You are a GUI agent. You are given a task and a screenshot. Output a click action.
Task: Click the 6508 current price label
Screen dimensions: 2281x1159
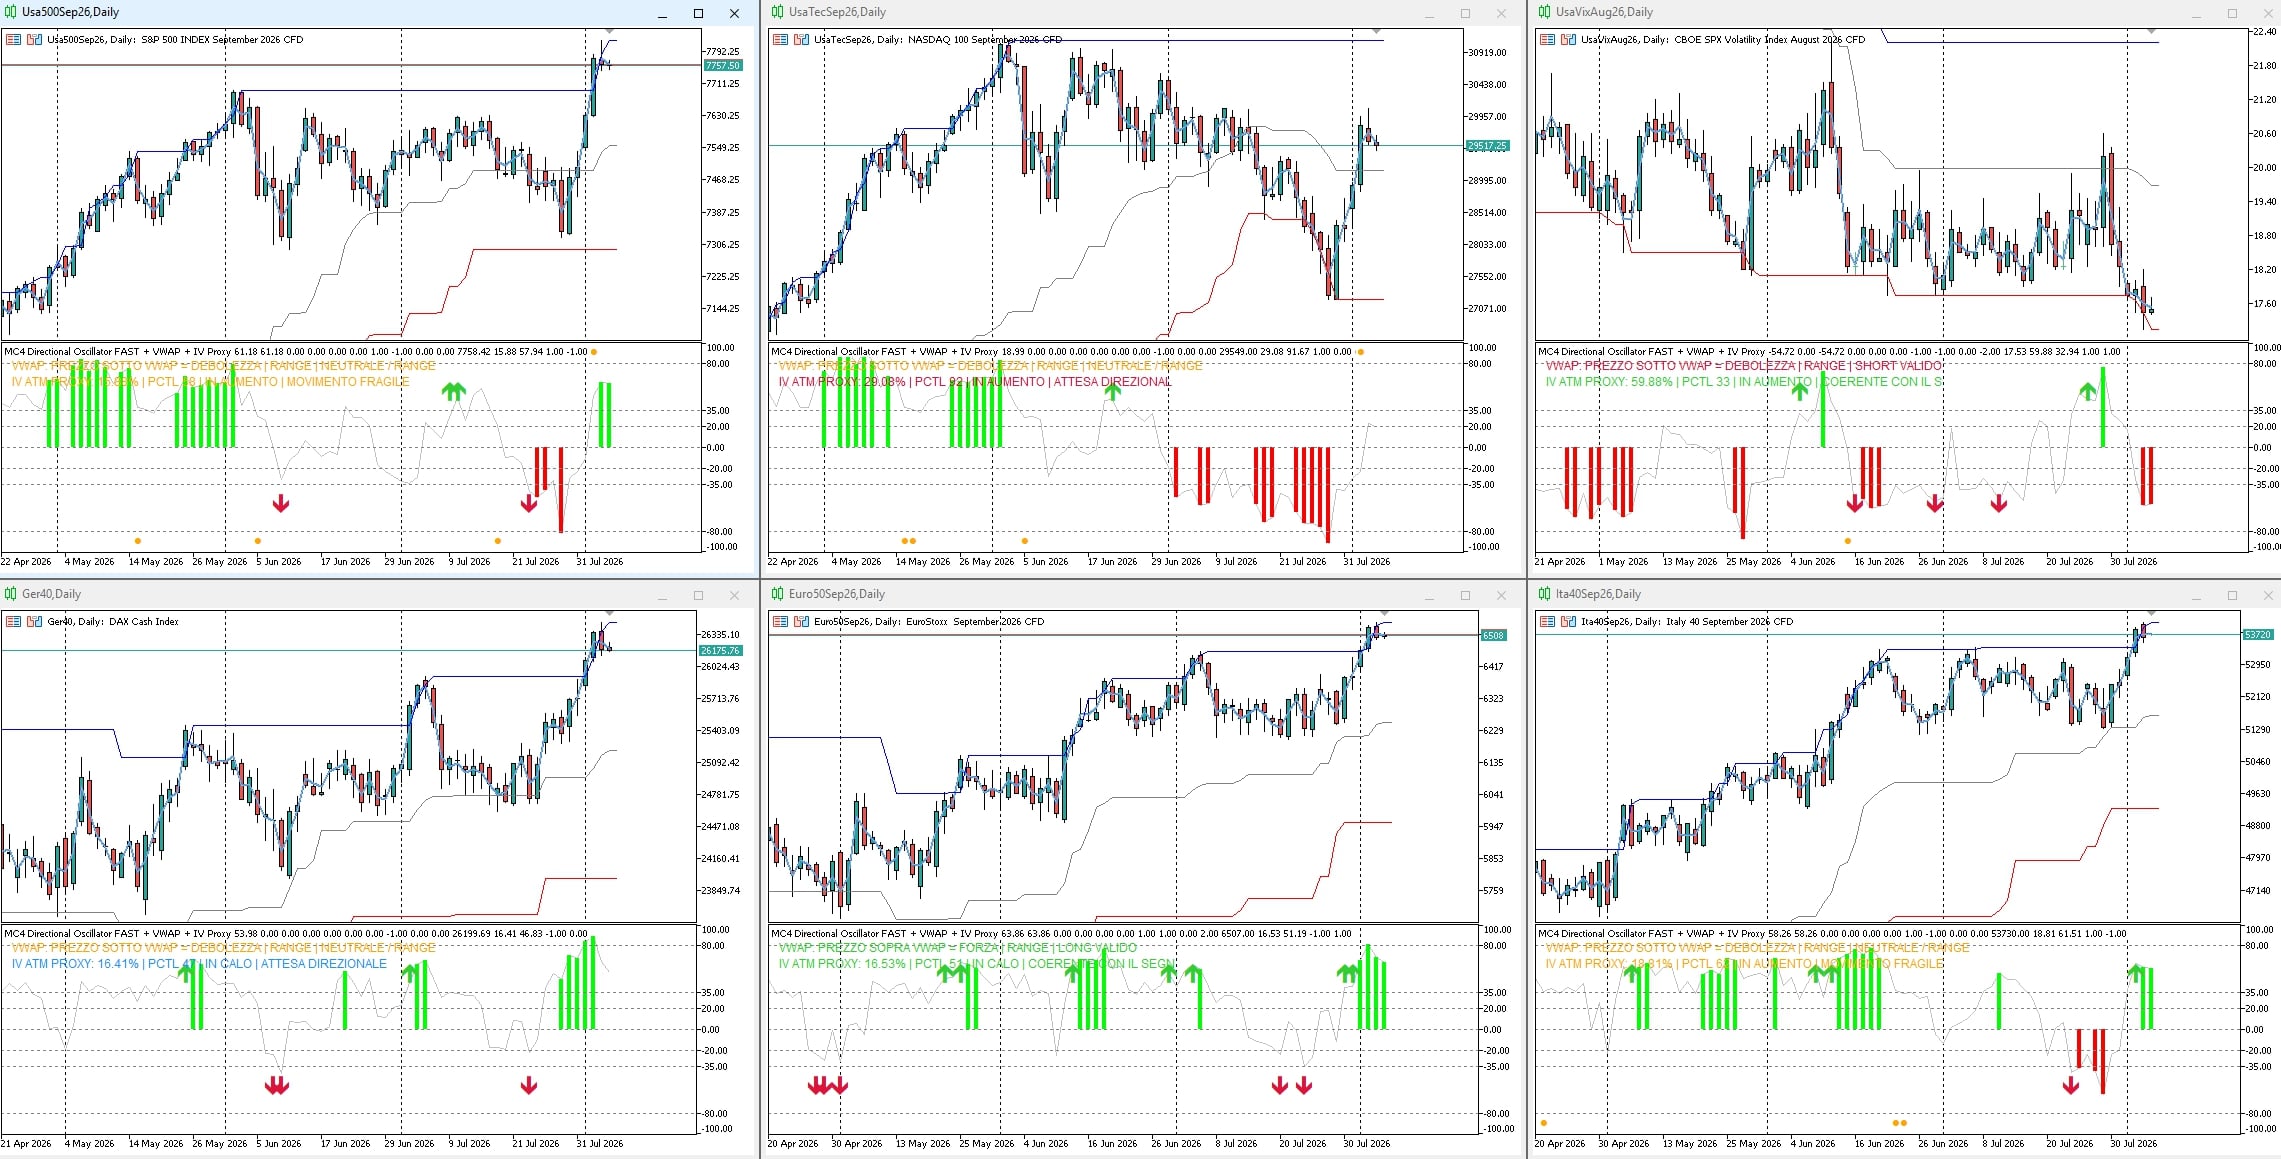pyautogui.click(x=1493, y=636)
